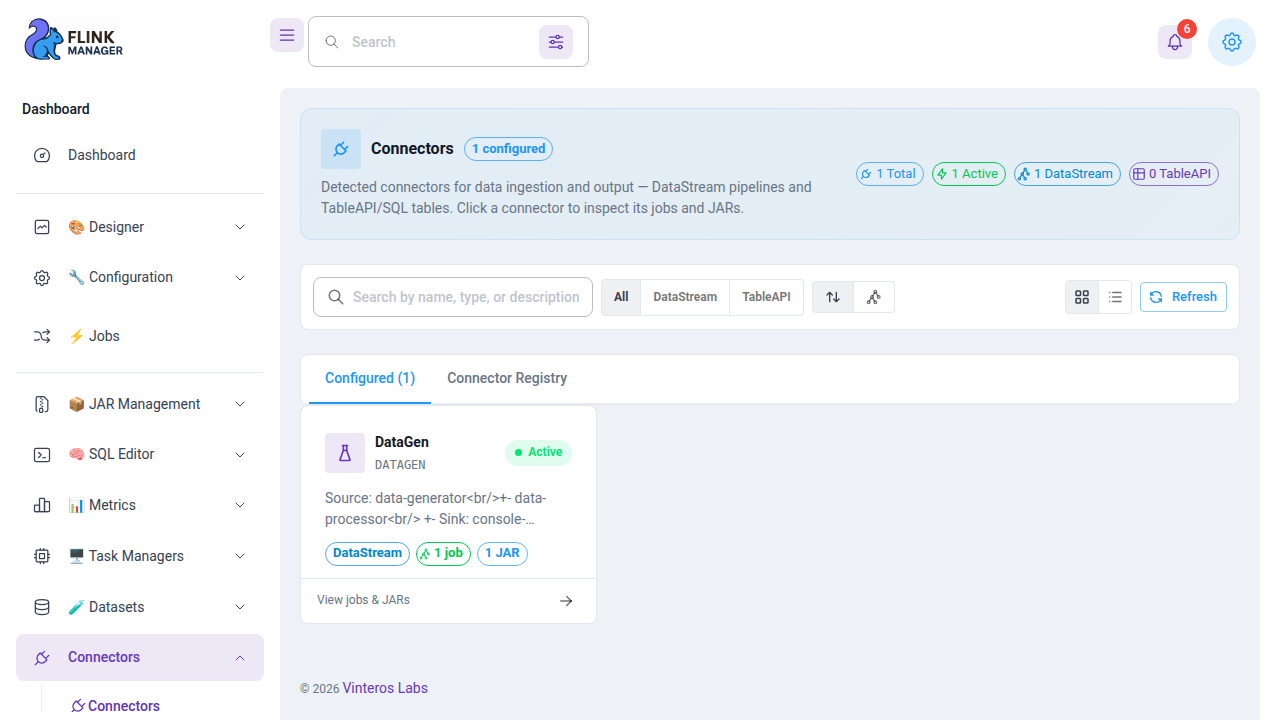Expand the SQL Editor section
This screenshot has height=720, width=1280.
click(140, 454)
